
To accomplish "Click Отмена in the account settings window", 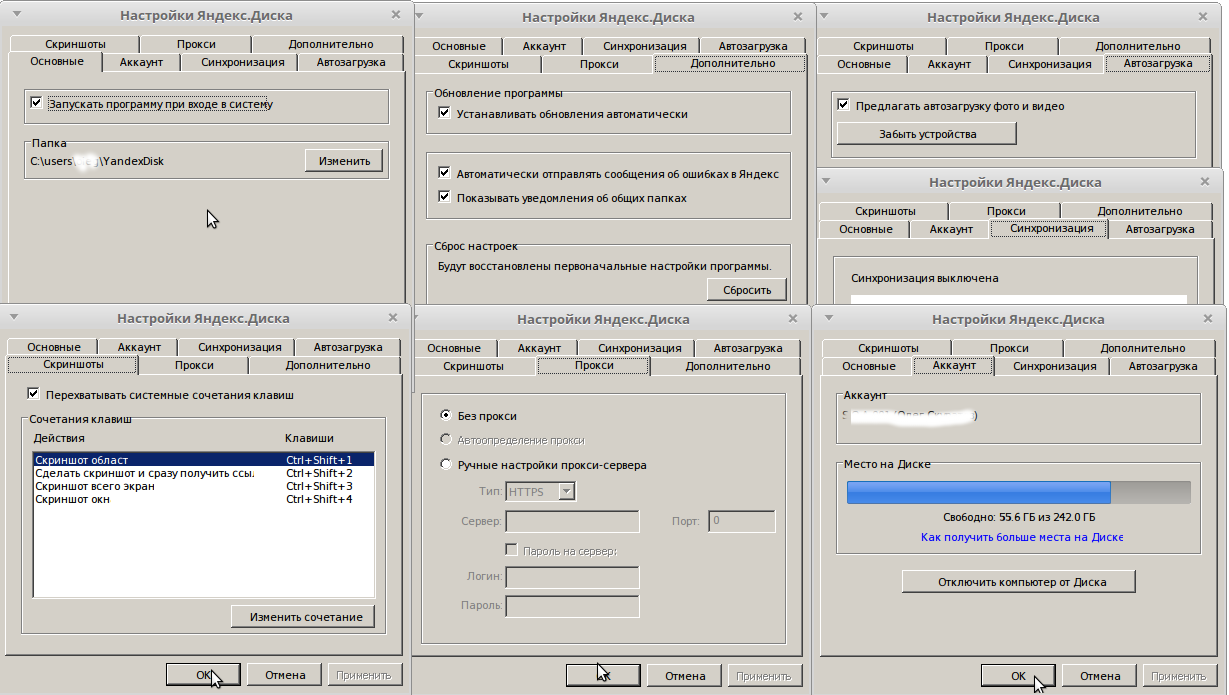I will tap(1099, 676).
